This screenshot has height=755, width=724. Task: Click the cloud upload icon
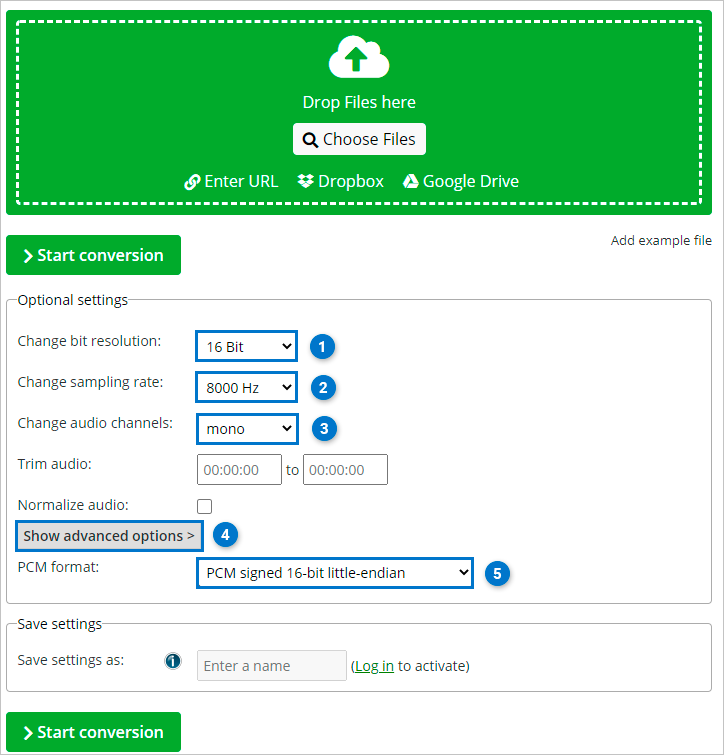[358, 58]
